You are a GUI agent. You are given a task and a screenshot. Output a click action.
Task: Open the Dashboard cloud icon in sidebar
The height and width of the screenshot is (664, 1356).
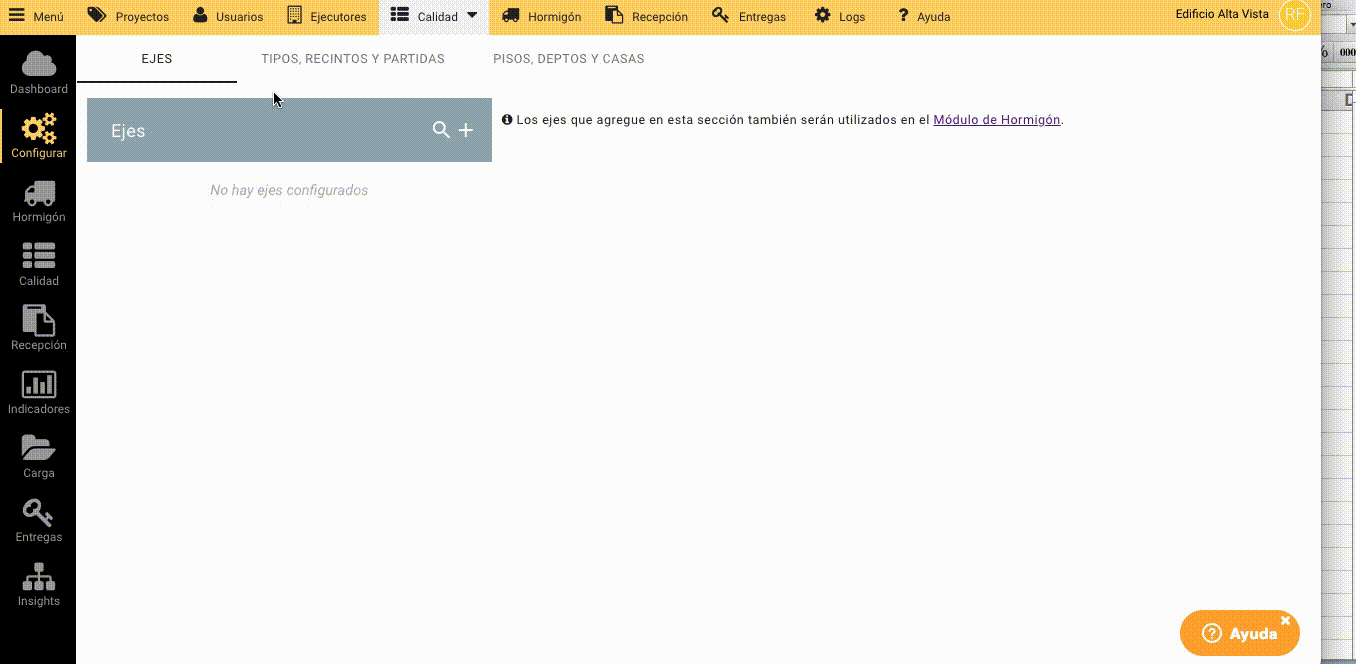pyautogui.click(x=38, y=65)
